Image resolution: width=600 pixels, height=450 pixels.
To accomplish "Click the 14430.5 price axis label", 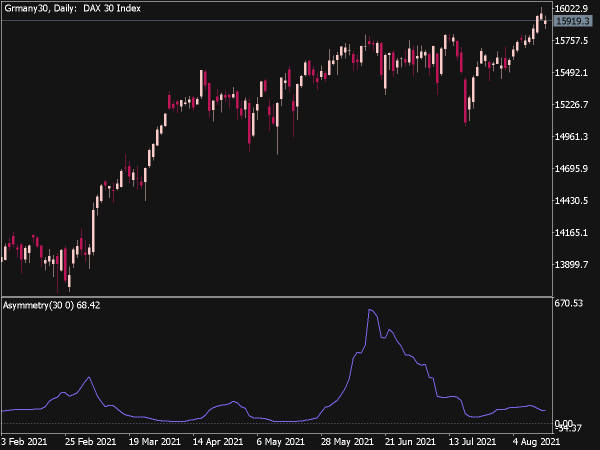I will click(x=571, y=201).
